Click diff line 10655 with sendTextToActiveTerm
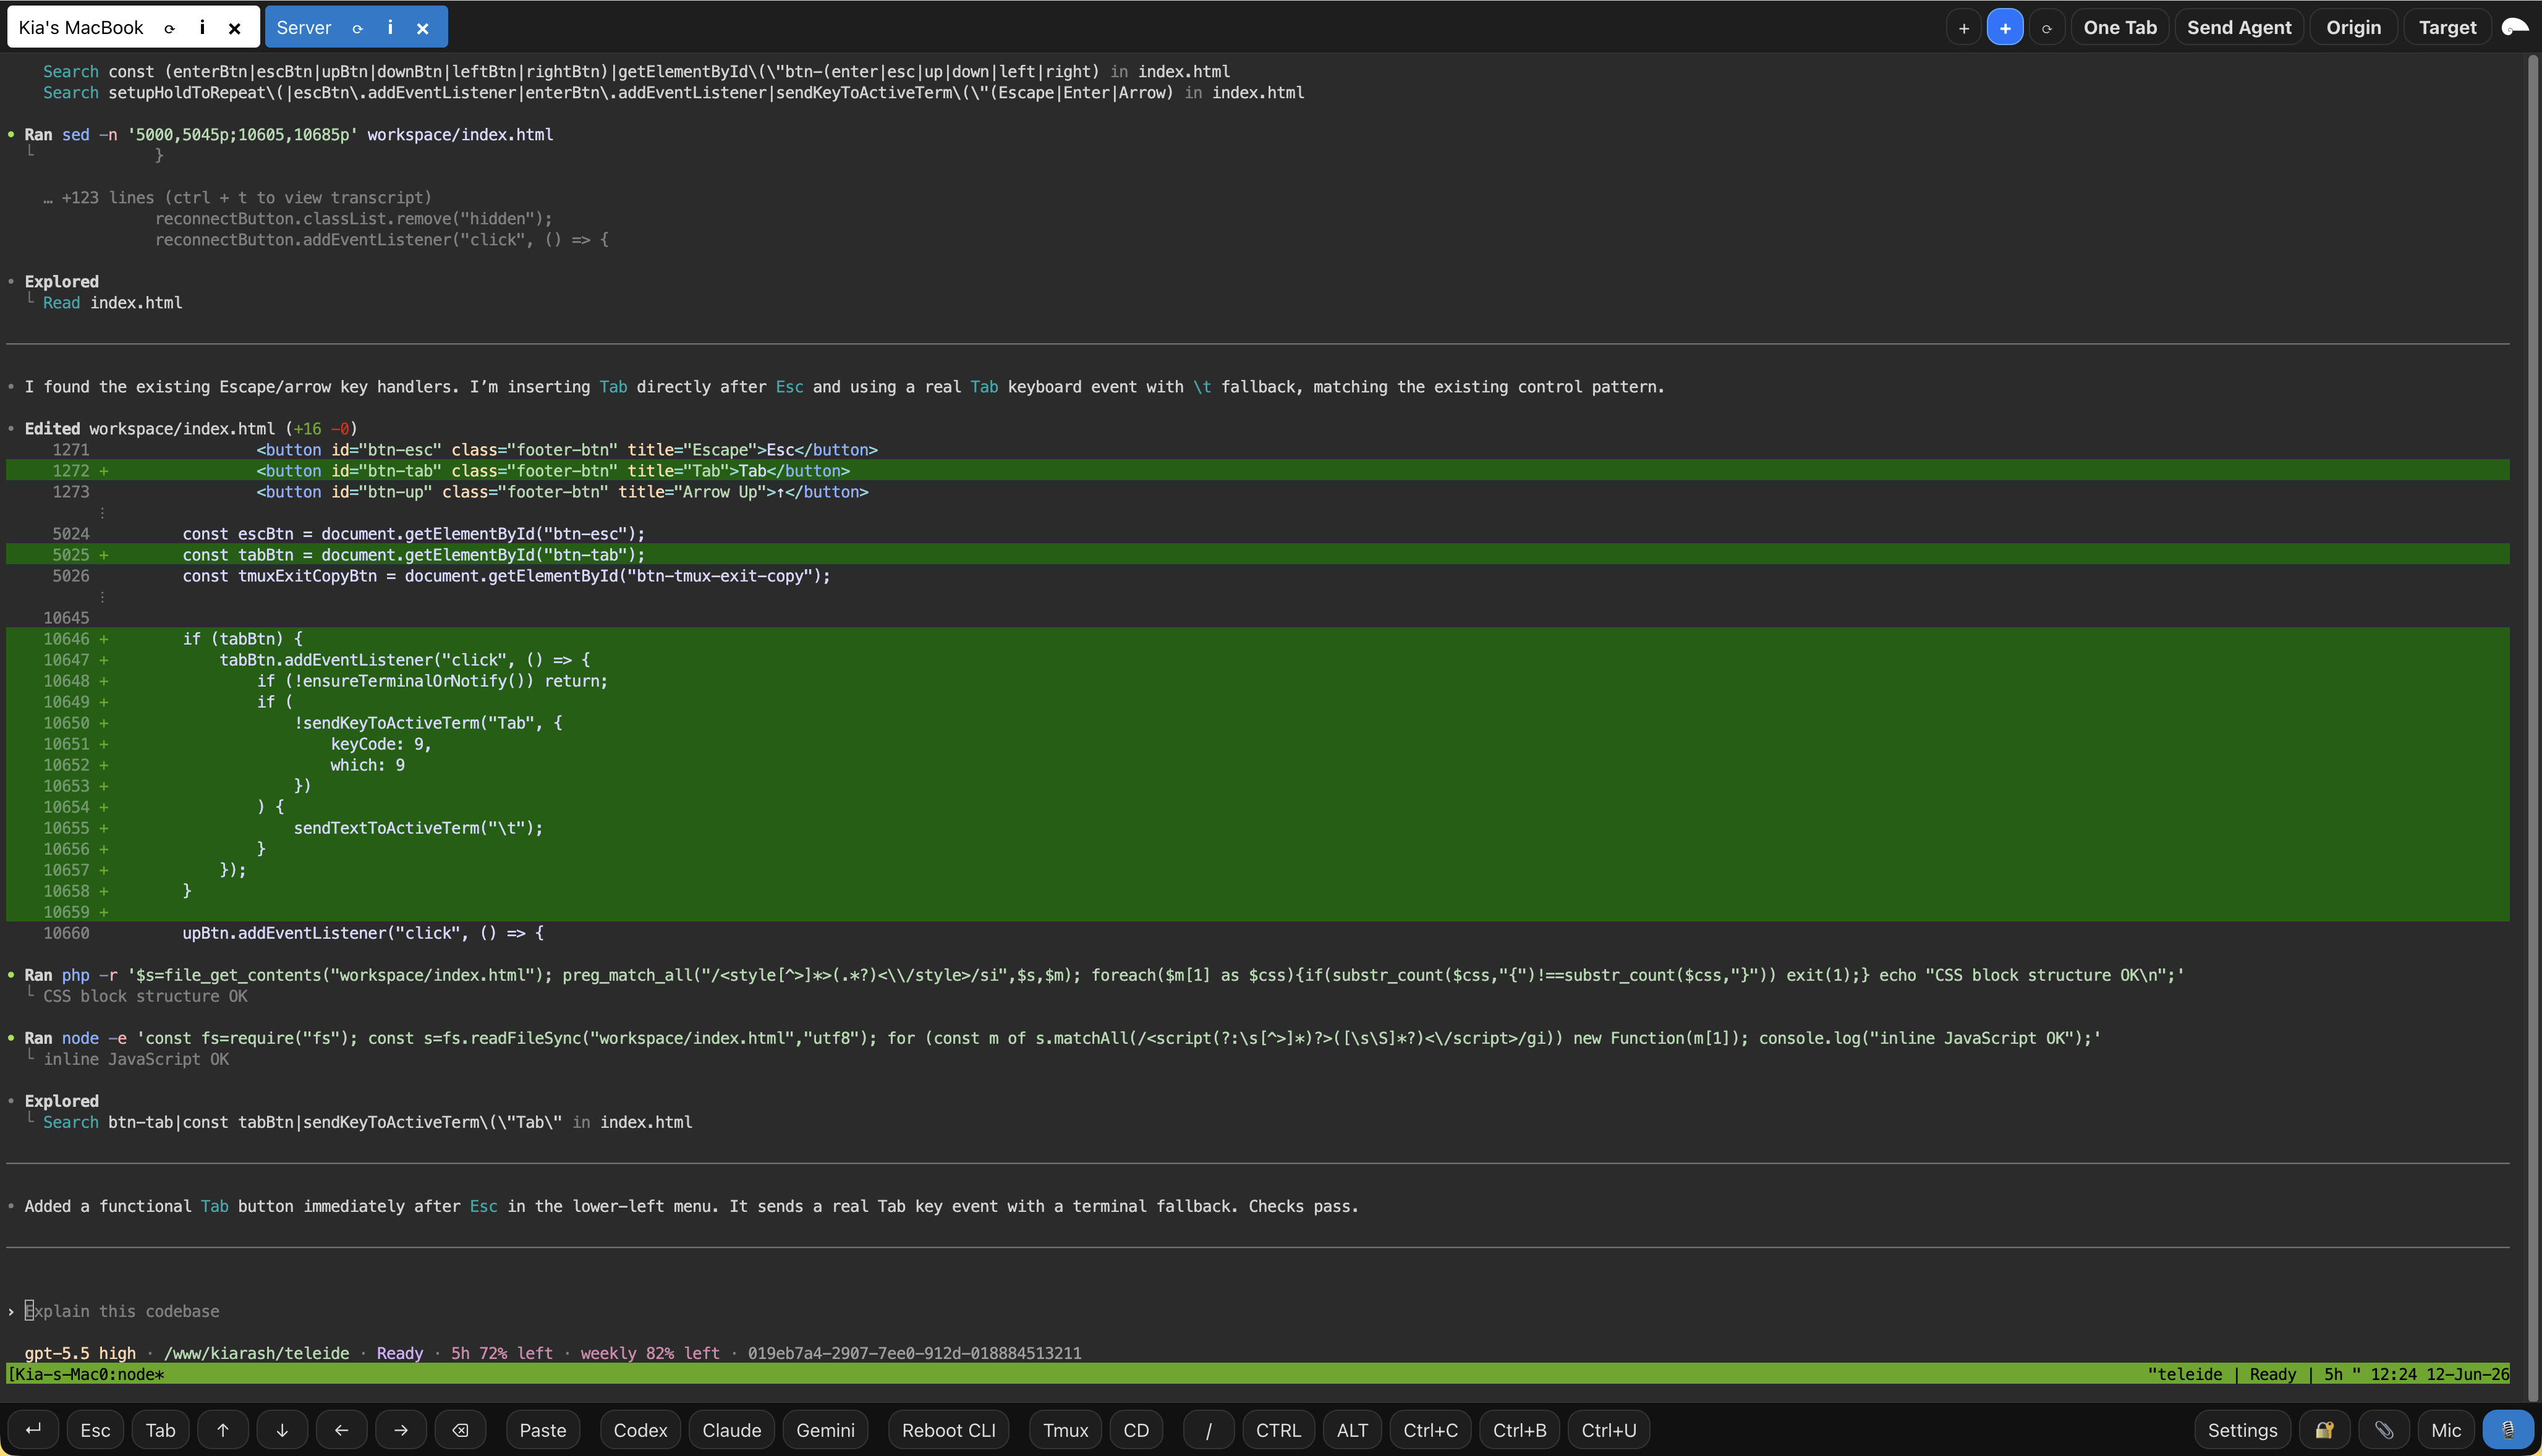 [1258, 828]
